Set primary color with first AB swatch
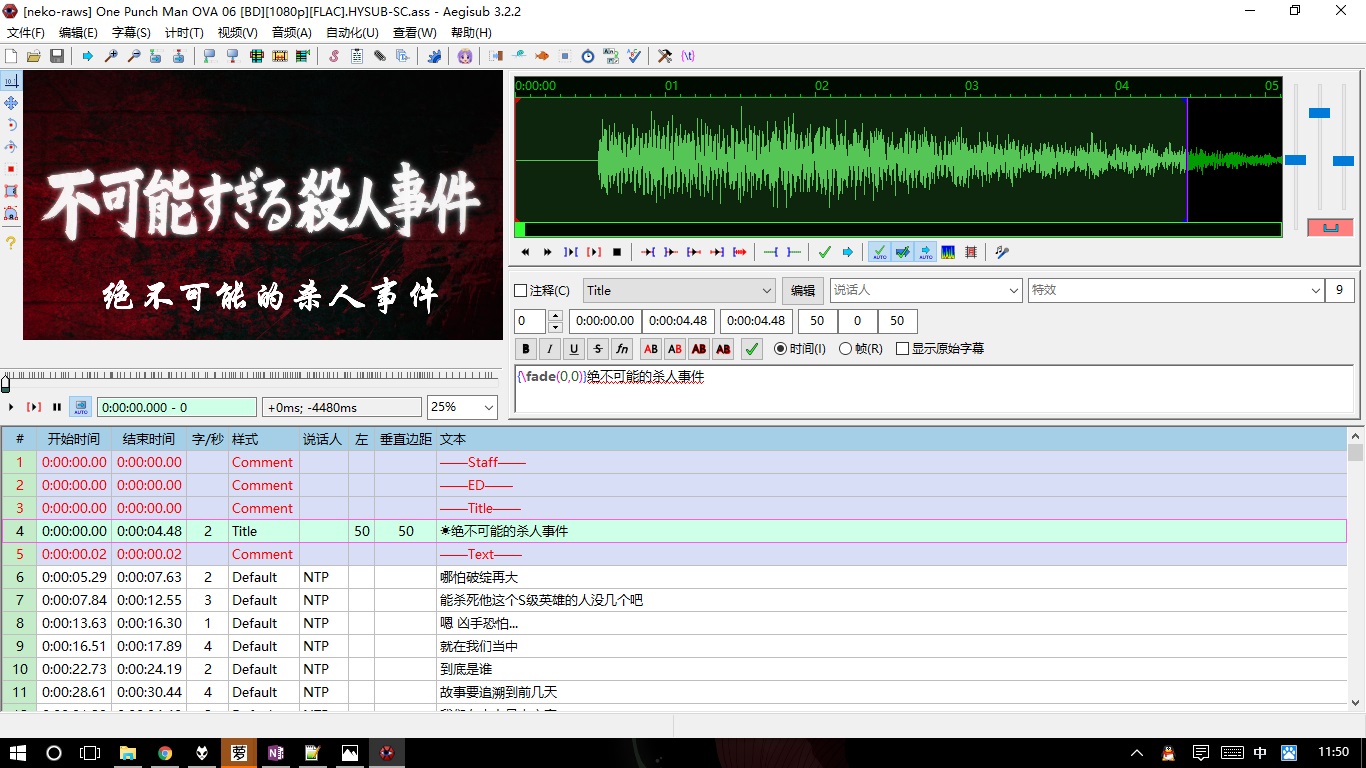Viewport: 1366px width, 768px height. [x=651, y=349]
